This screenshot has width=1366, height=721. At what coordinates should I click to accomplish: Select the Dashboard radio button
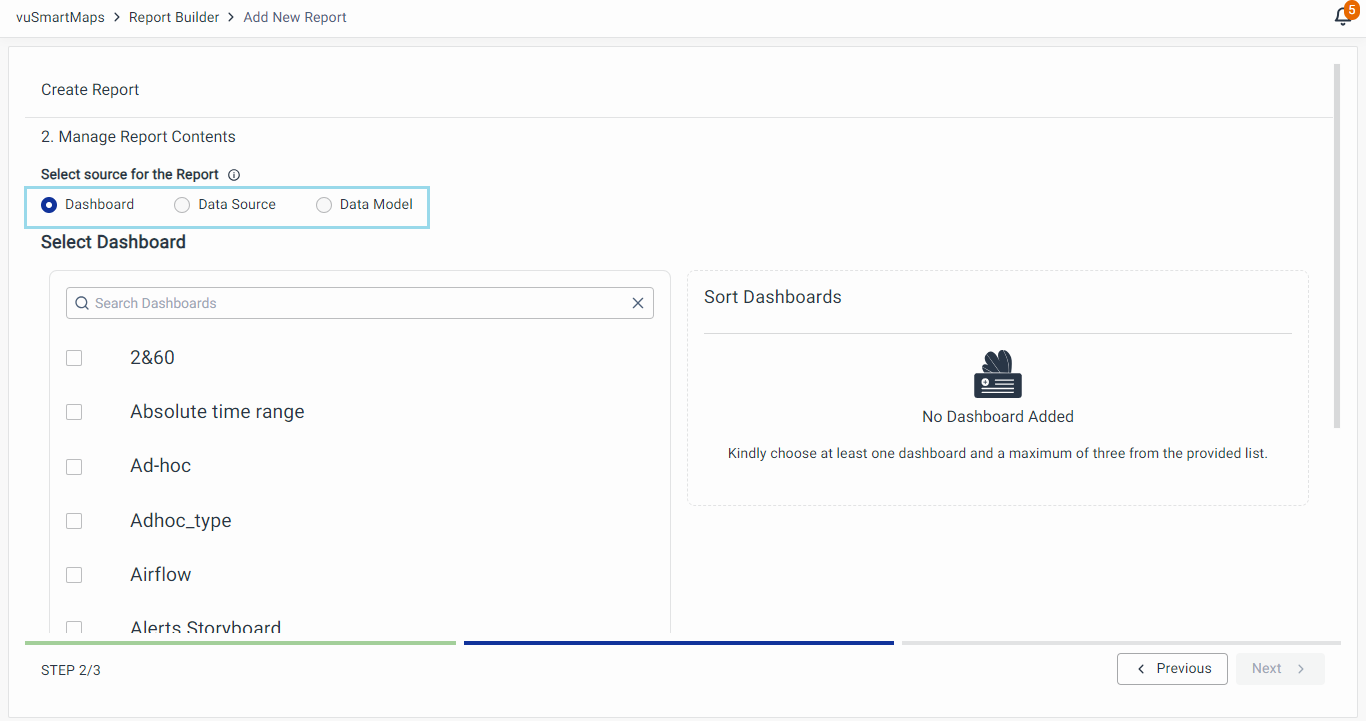pos(49,205)
